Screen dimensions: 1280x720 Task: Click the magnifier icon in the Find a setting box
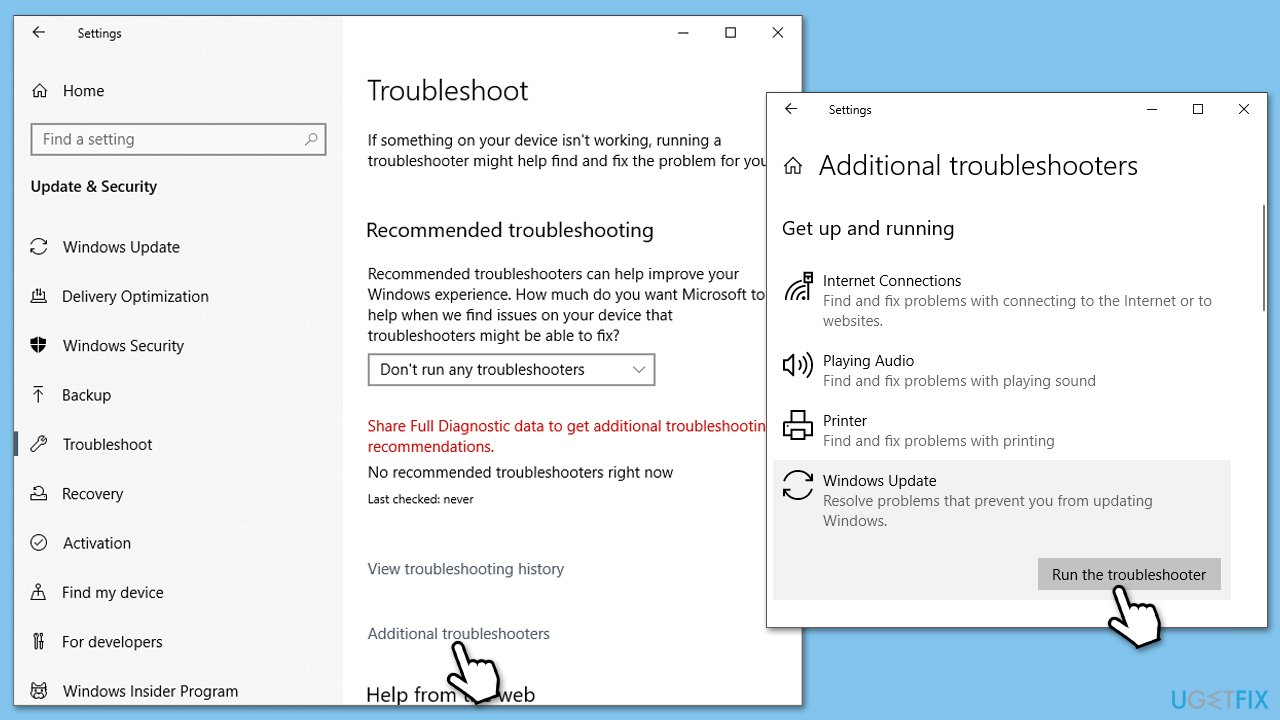312,140
